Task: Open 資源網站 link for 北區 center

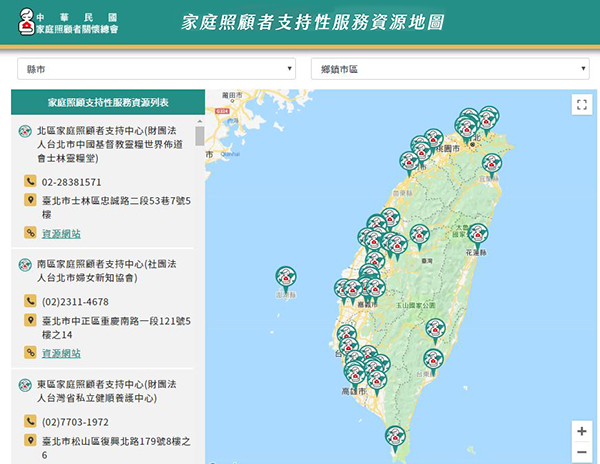Action: tap(61, 233)
